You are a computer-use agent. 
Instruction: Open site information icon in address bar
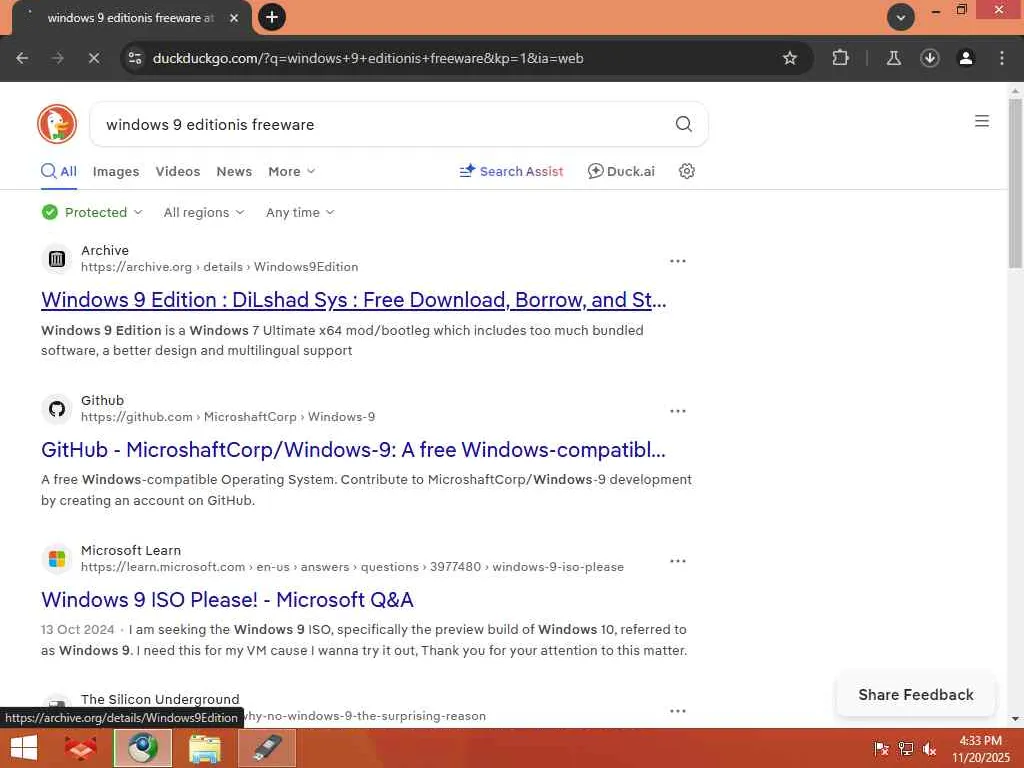(135, 58)
